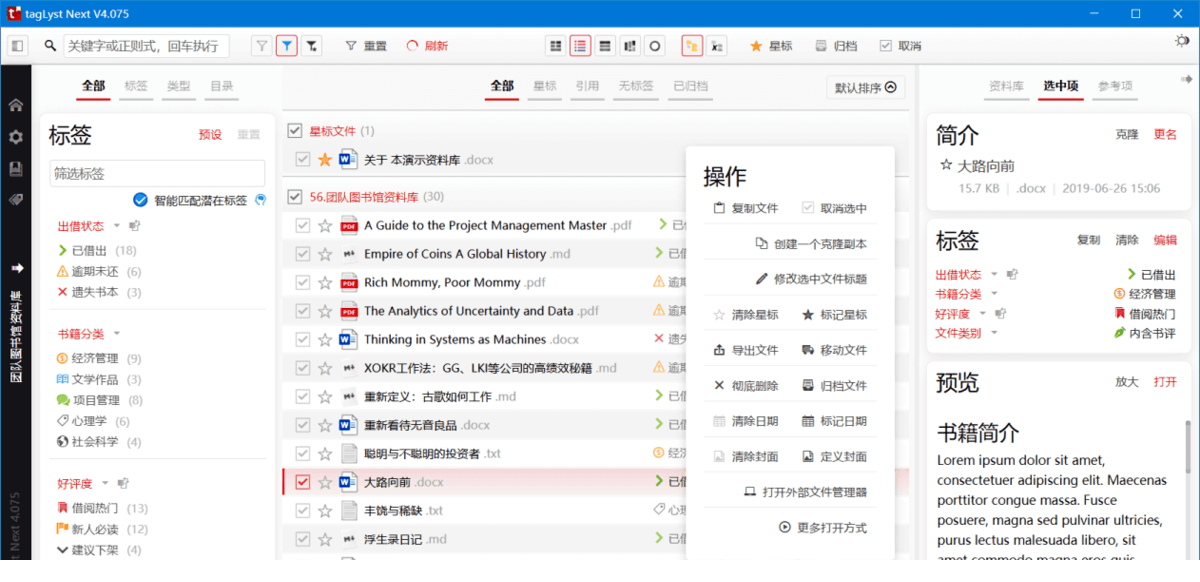Screen dimensions: 1200x582
Task: Click the blue filter funnel icon
Action: click(x=287, y=46)
